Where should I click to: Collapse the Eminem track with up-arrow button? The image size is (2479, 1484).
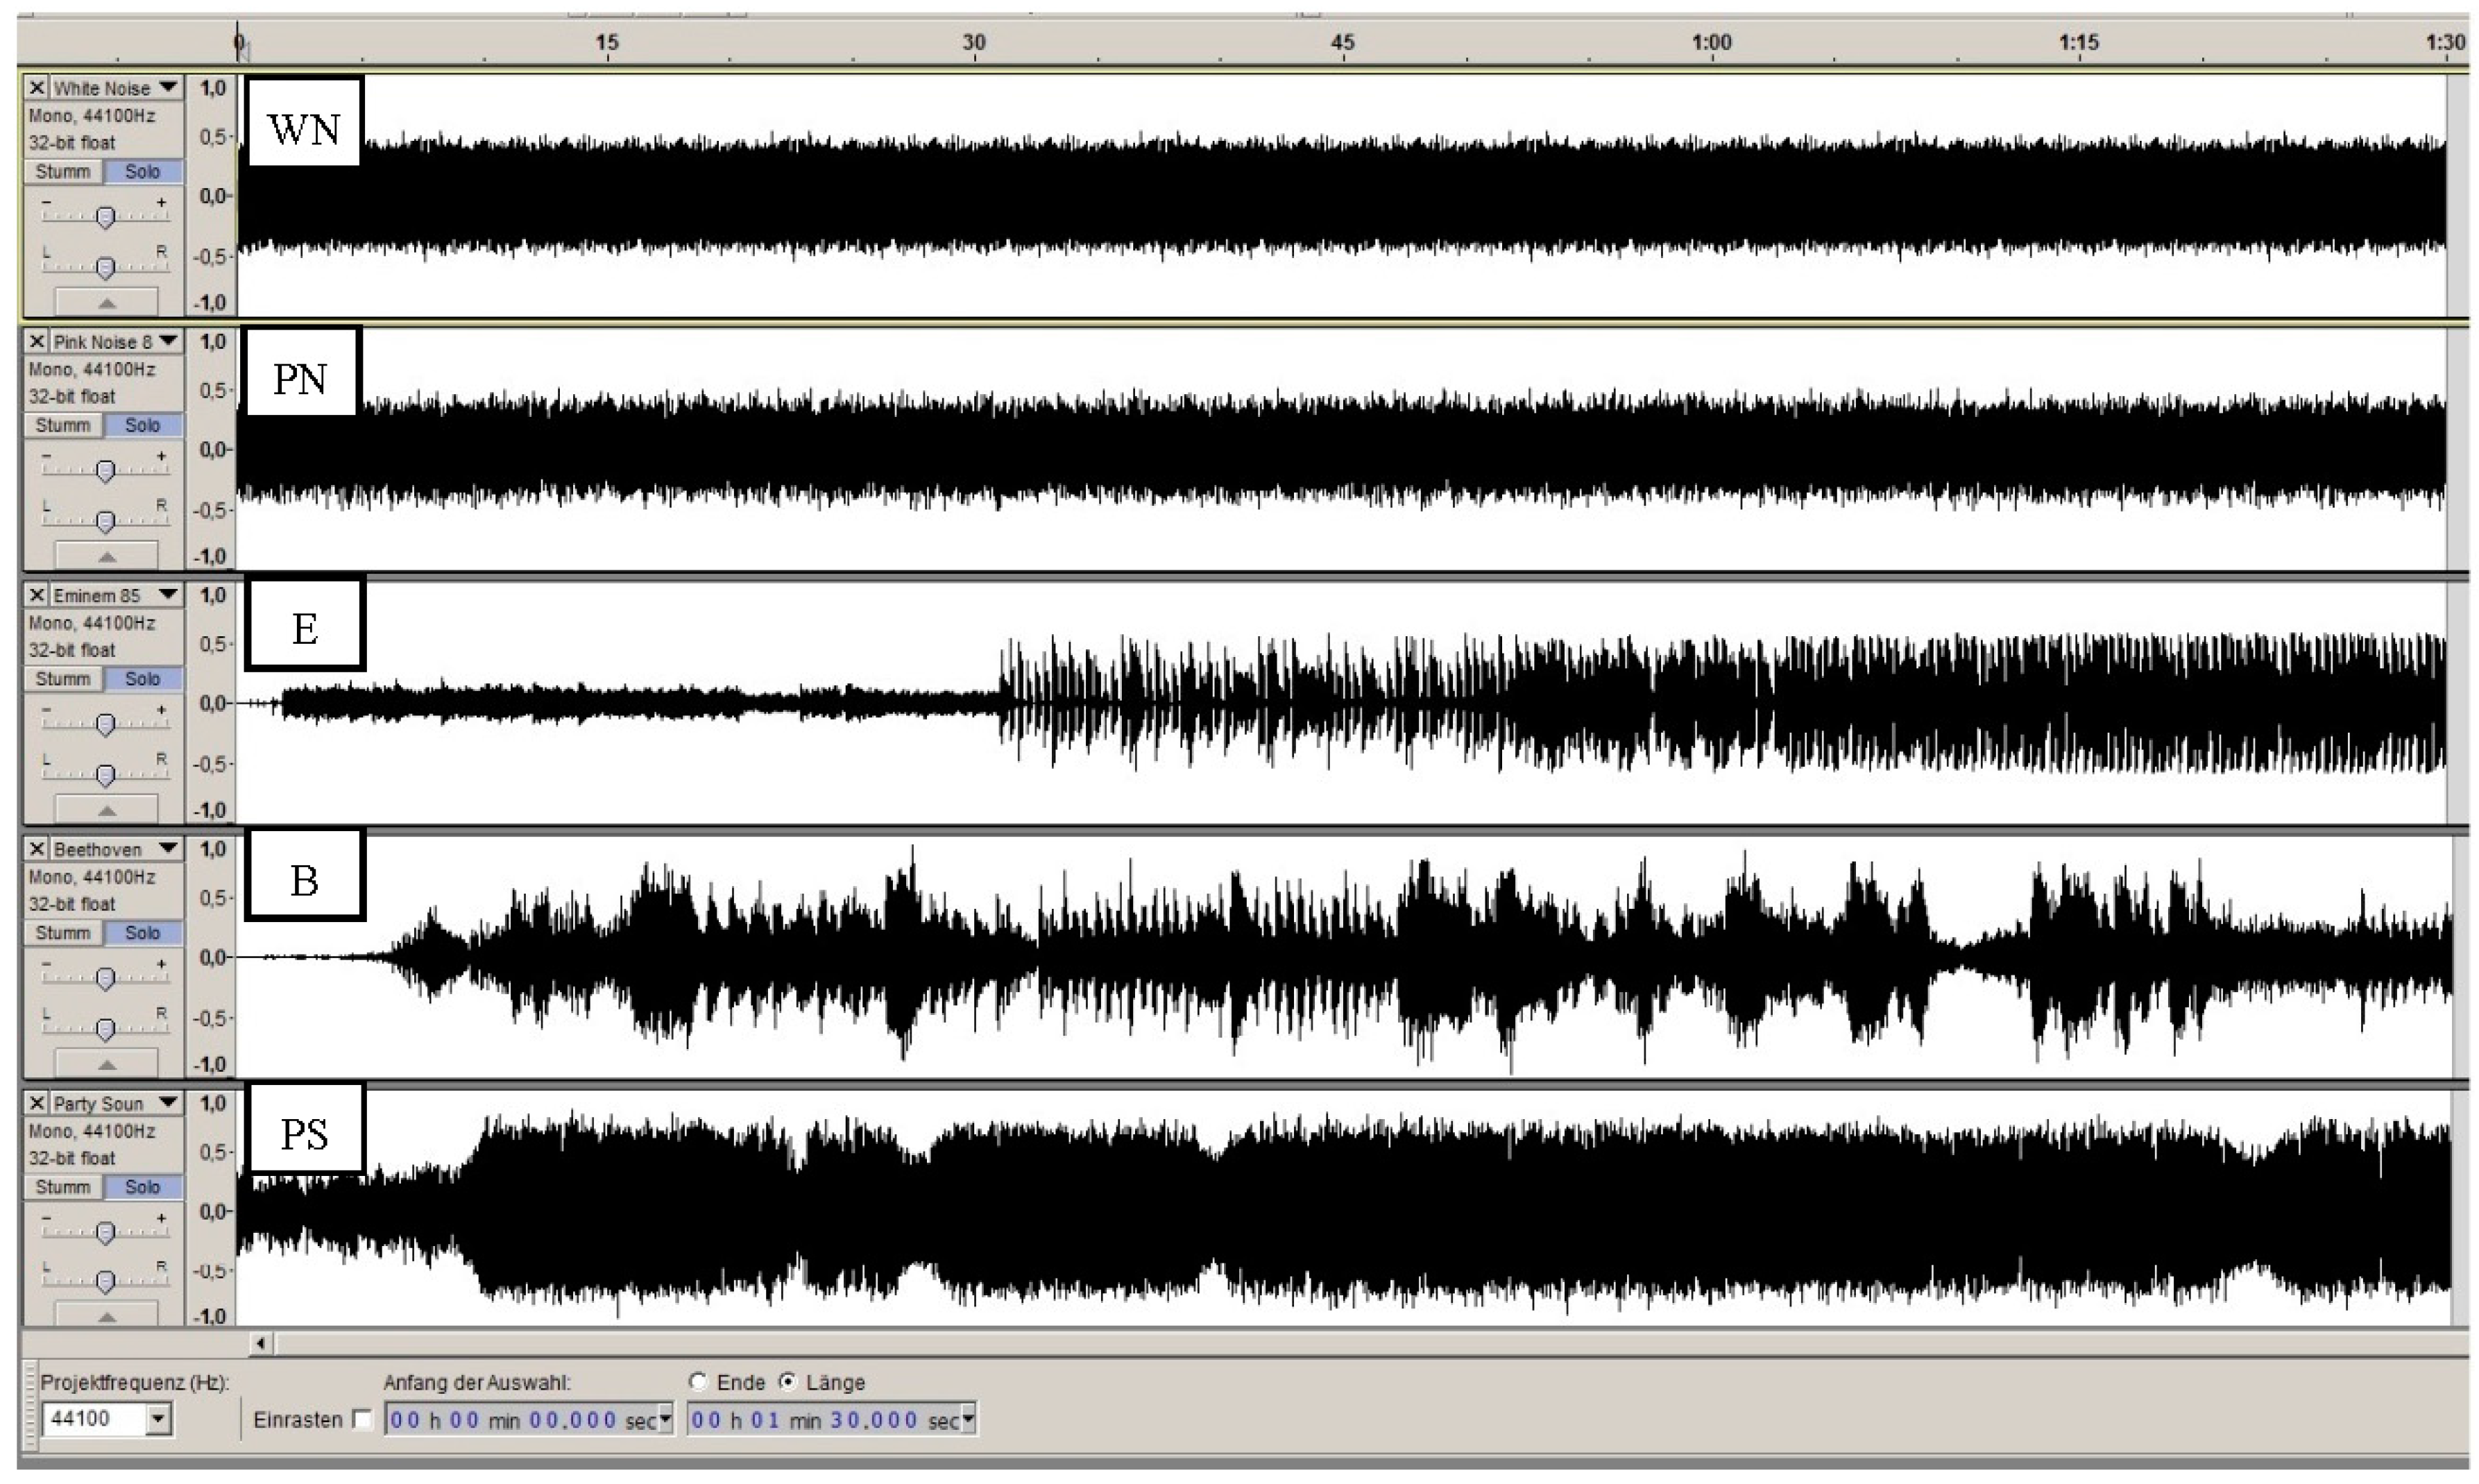point(106,809)
